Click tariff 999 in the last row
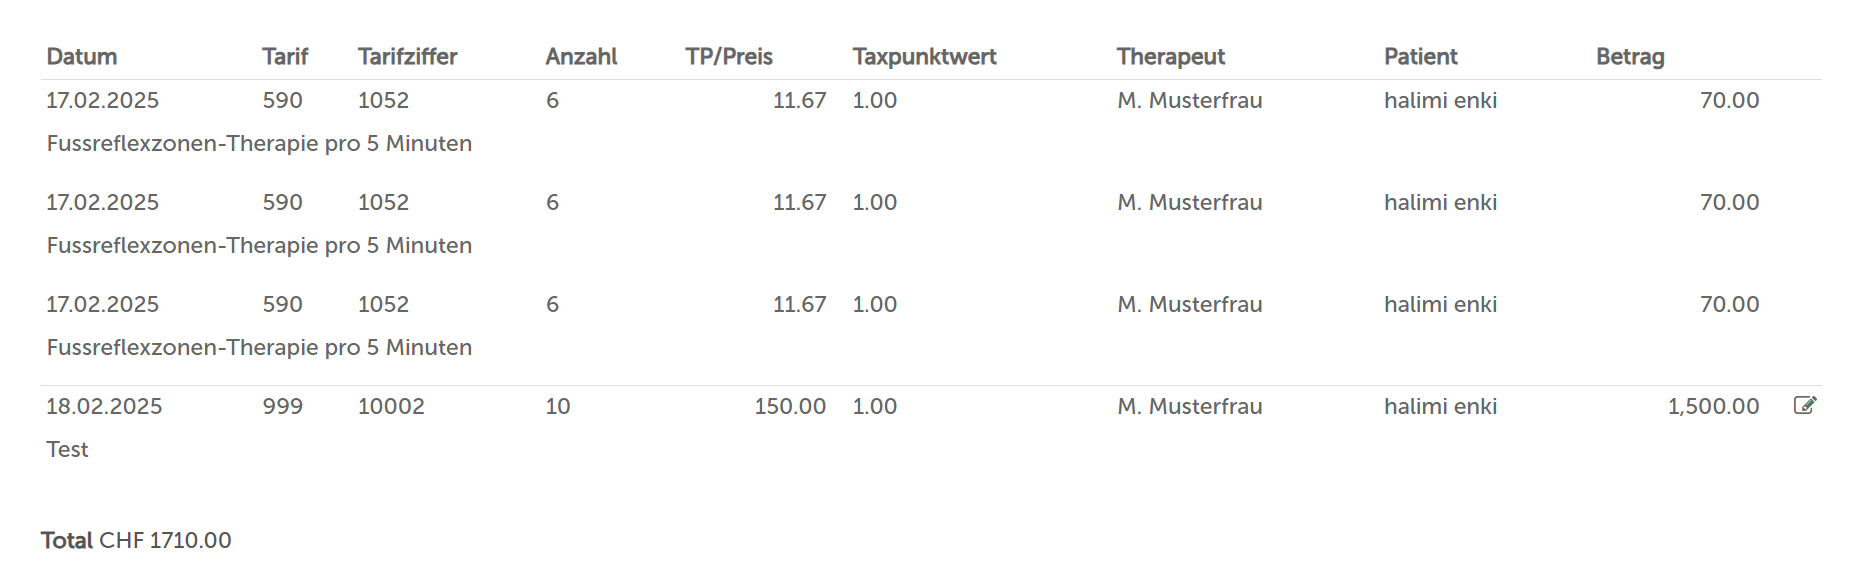1858x579 pixels. pyautogui.click(x=283, y=406)
